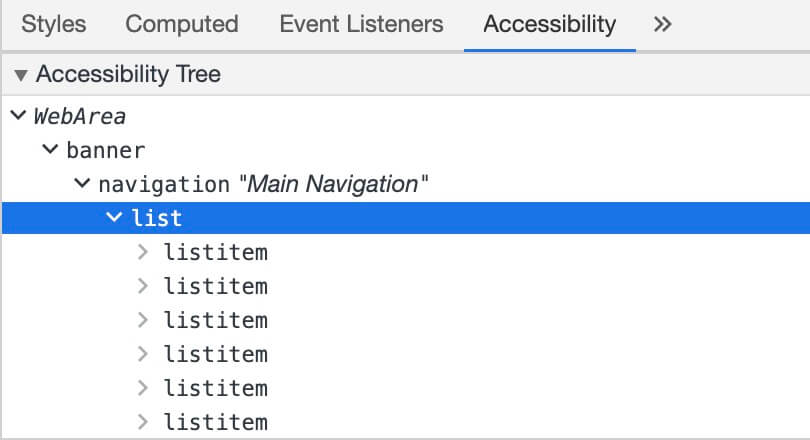
Task: Select the WebArea tree node
Action: [x=80, y=116]
